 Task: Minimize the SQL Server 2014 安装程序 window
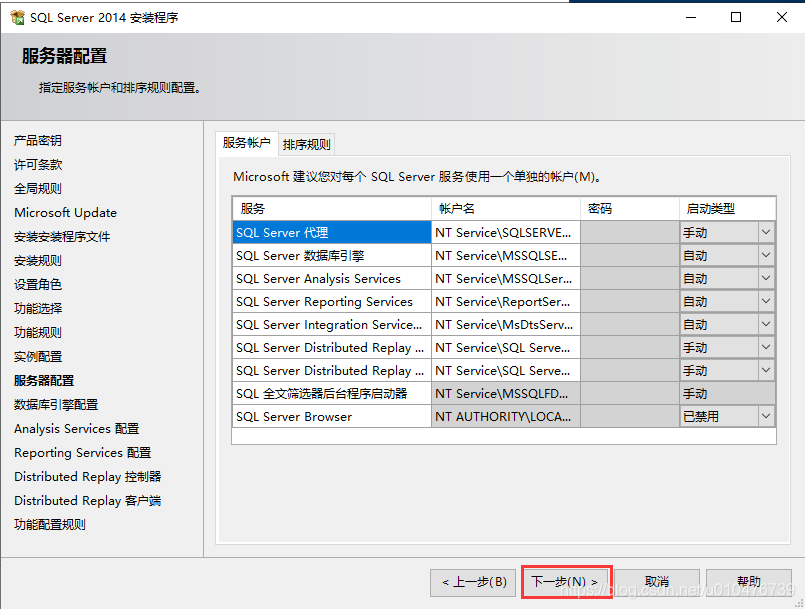coord(691,17)
